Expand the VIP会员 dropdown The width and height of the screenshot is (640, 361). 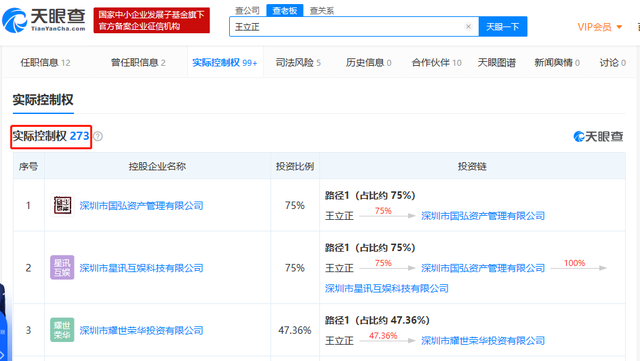pyautogui.click(x=600, y=27)
